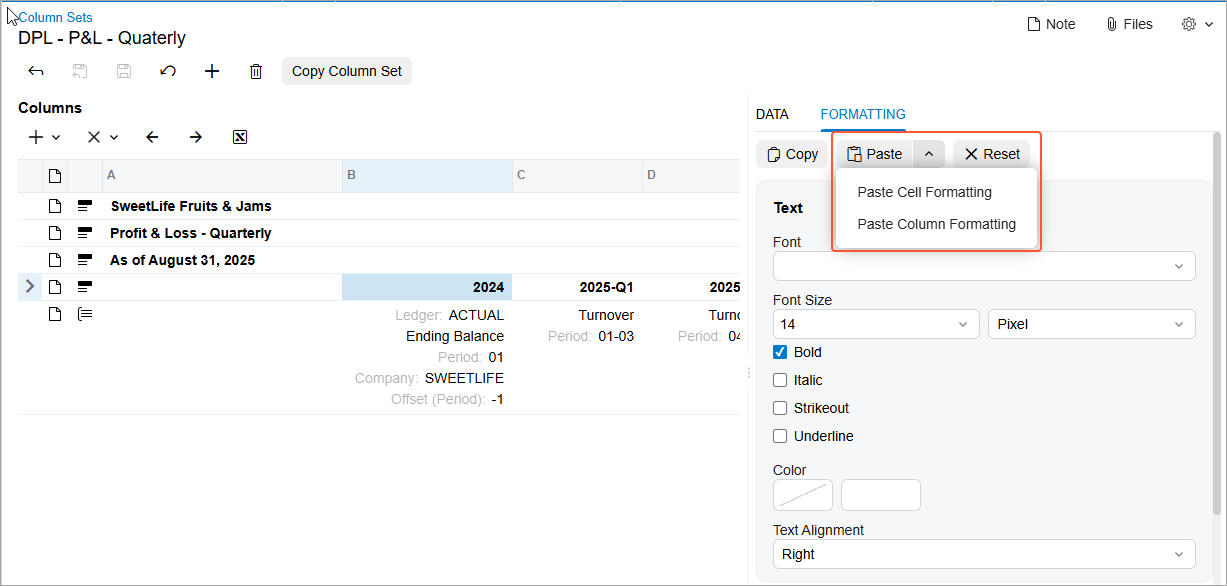1227x586 pixels.
Task: Enable the Italic checkbox
Action: [x=780, y=380]
